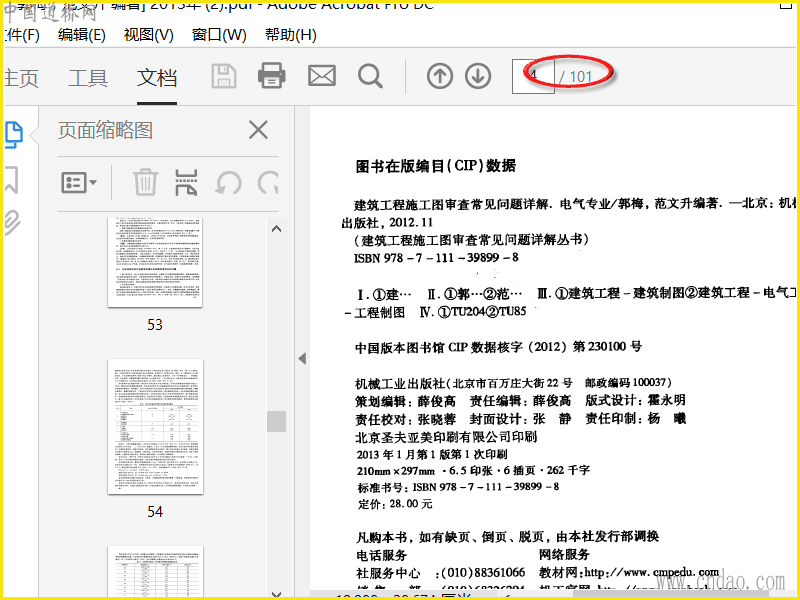
Task: Click the Search magnifier icon
Action: (370, 77)
